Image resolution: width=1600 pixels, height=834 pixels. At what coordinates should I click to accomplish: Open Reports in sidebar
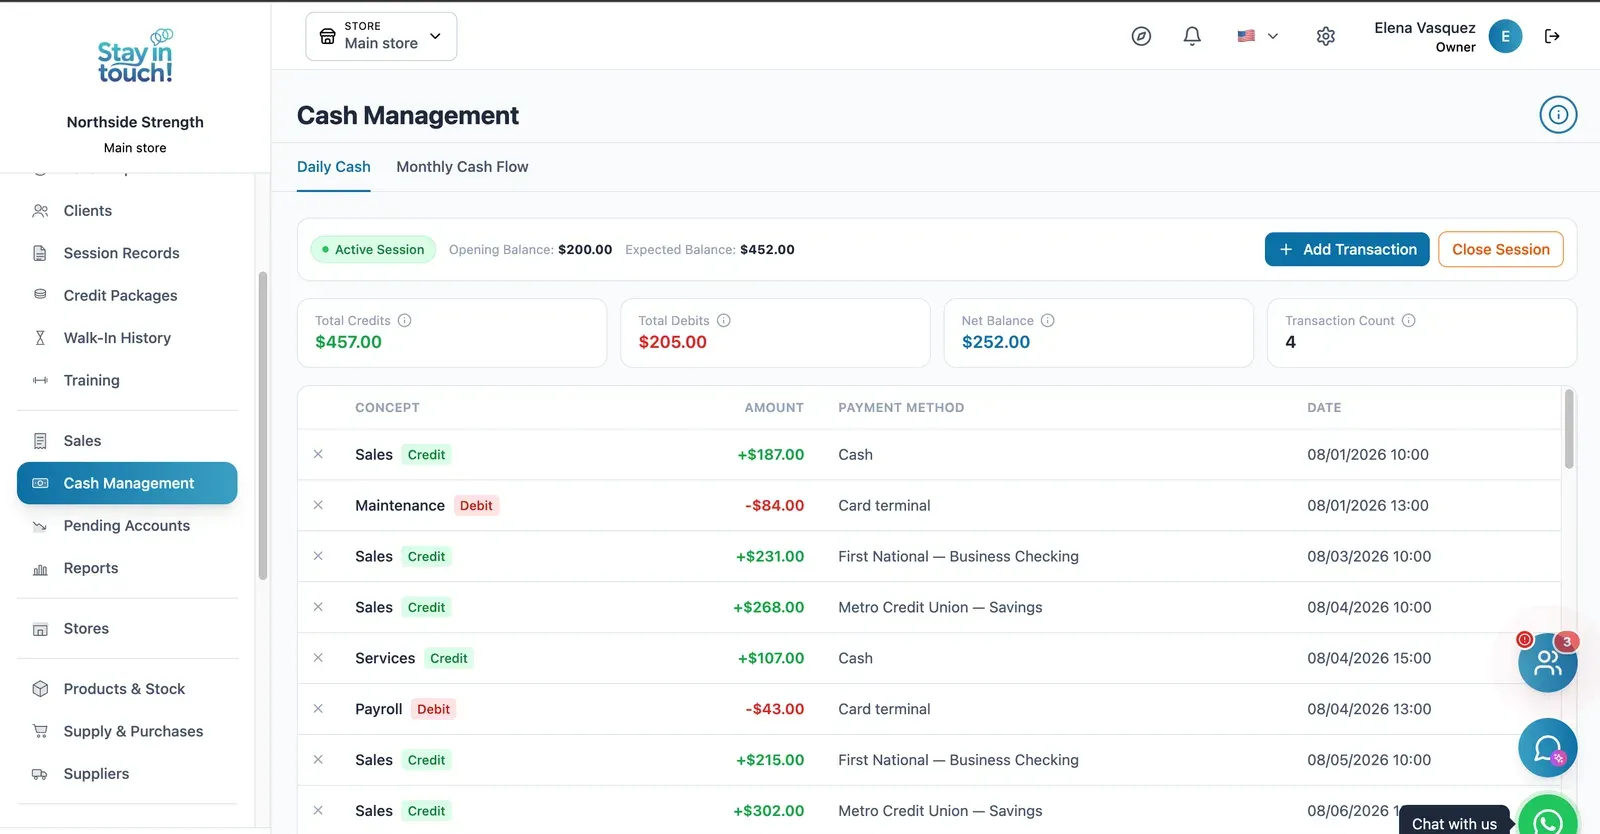[x=127, y=568]
